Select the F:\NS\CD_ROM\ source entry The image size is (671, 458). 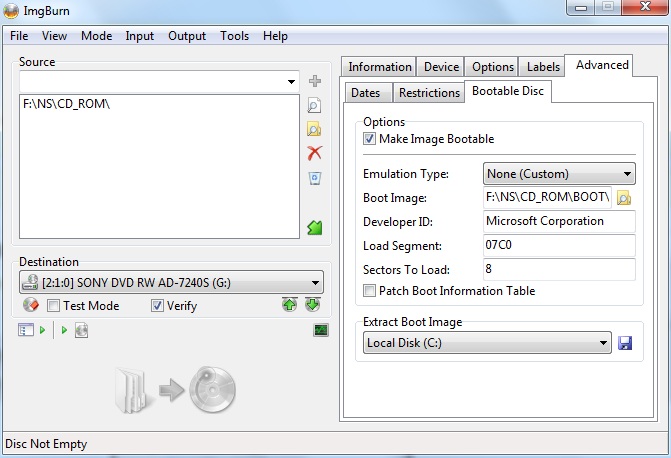coord(67,104)
